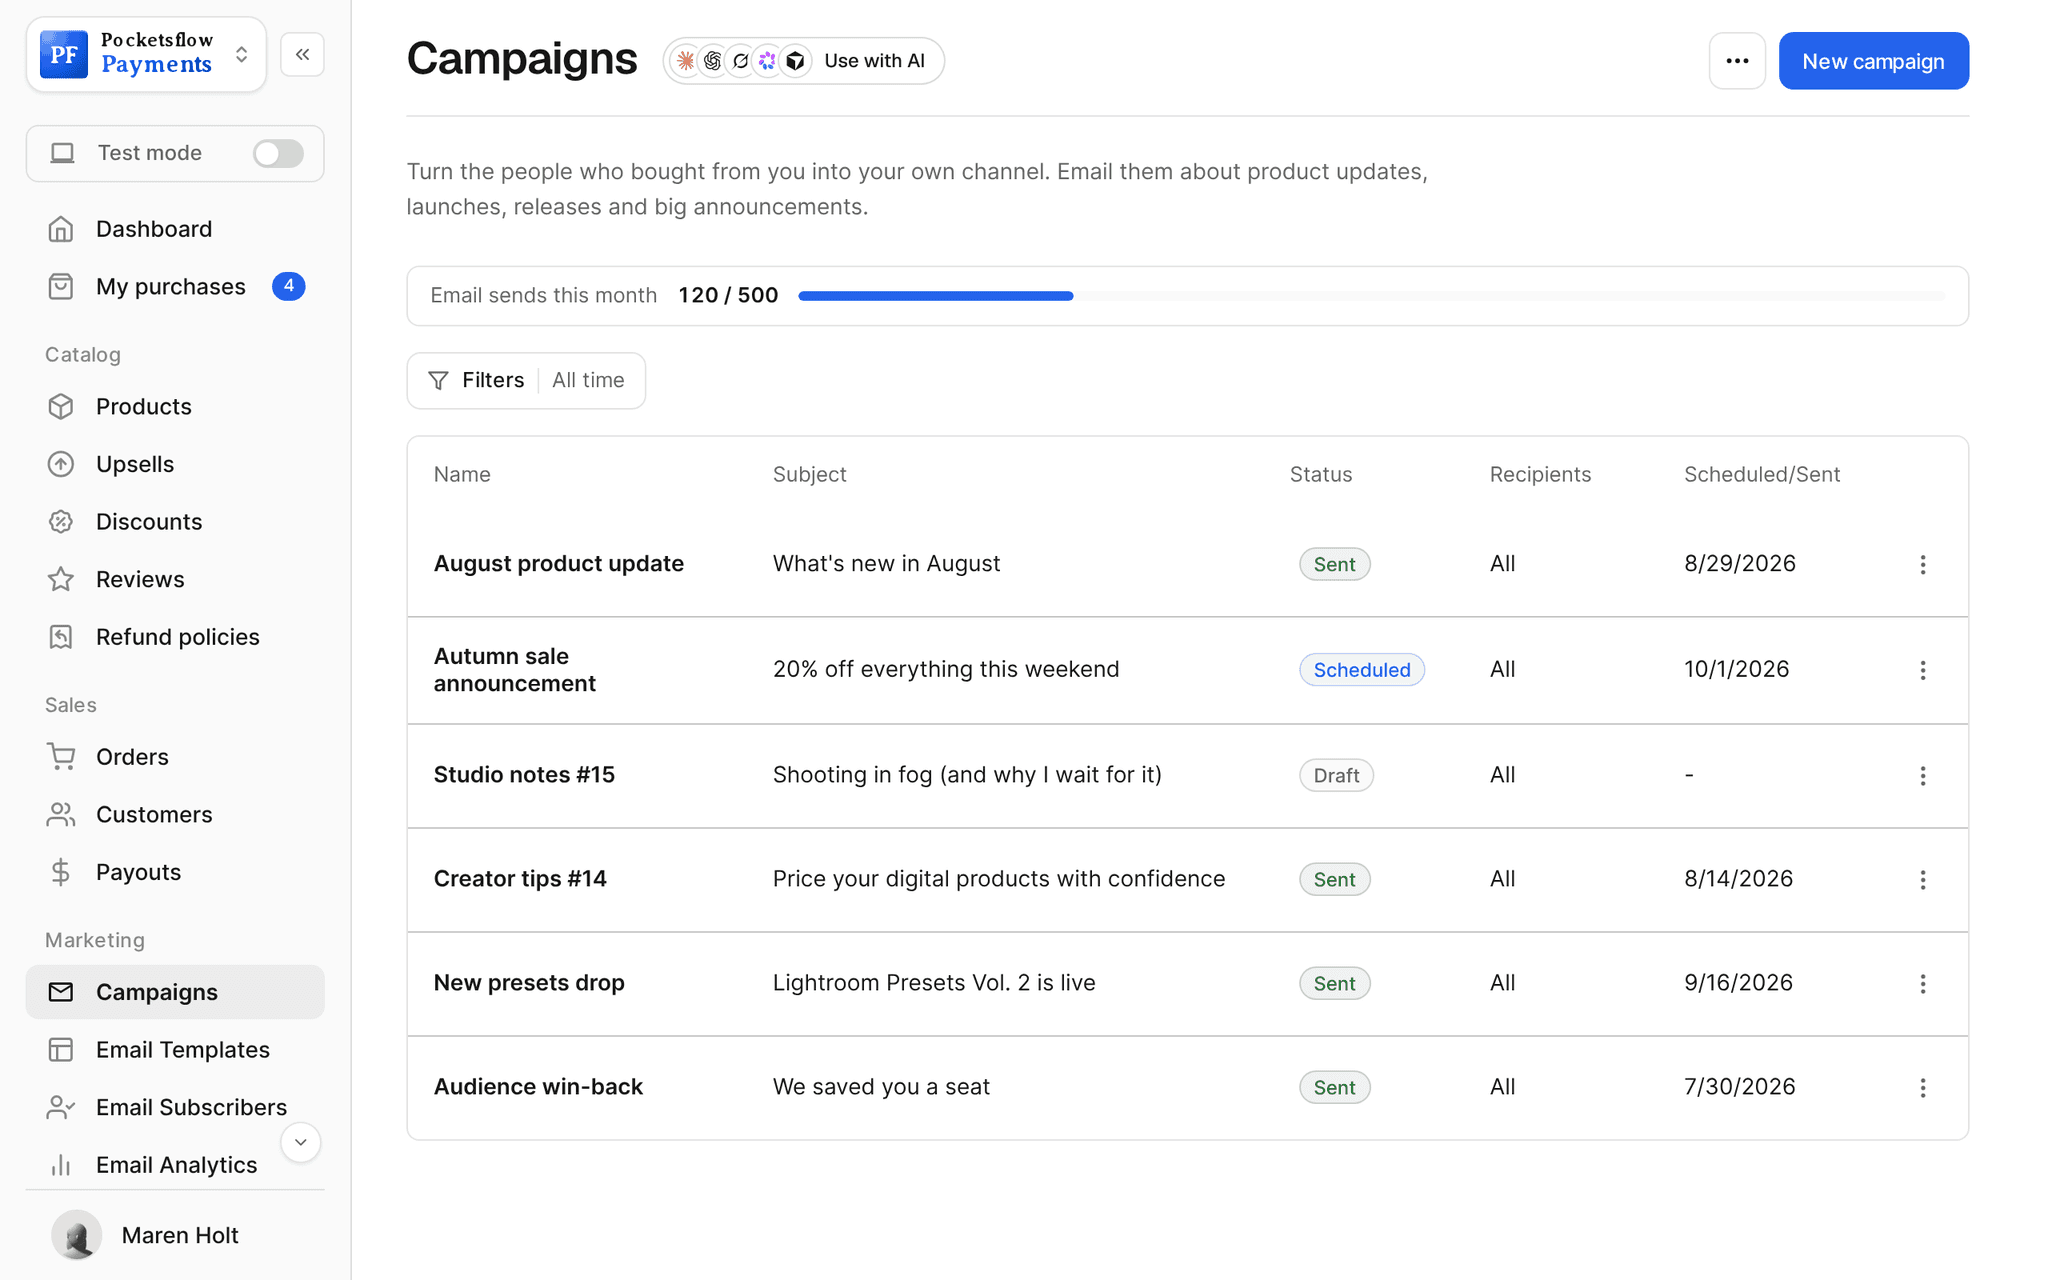Screen dimensions: 2048x1280
Task: Open Dashboard from the sidebar
Action: coord(175,229)
